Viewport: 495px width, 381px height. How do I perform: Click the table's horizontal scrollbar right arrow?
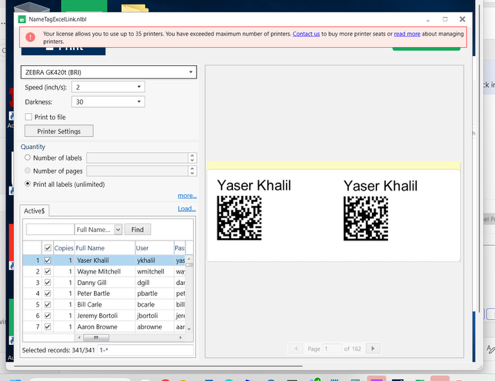(x=180, y=338)
